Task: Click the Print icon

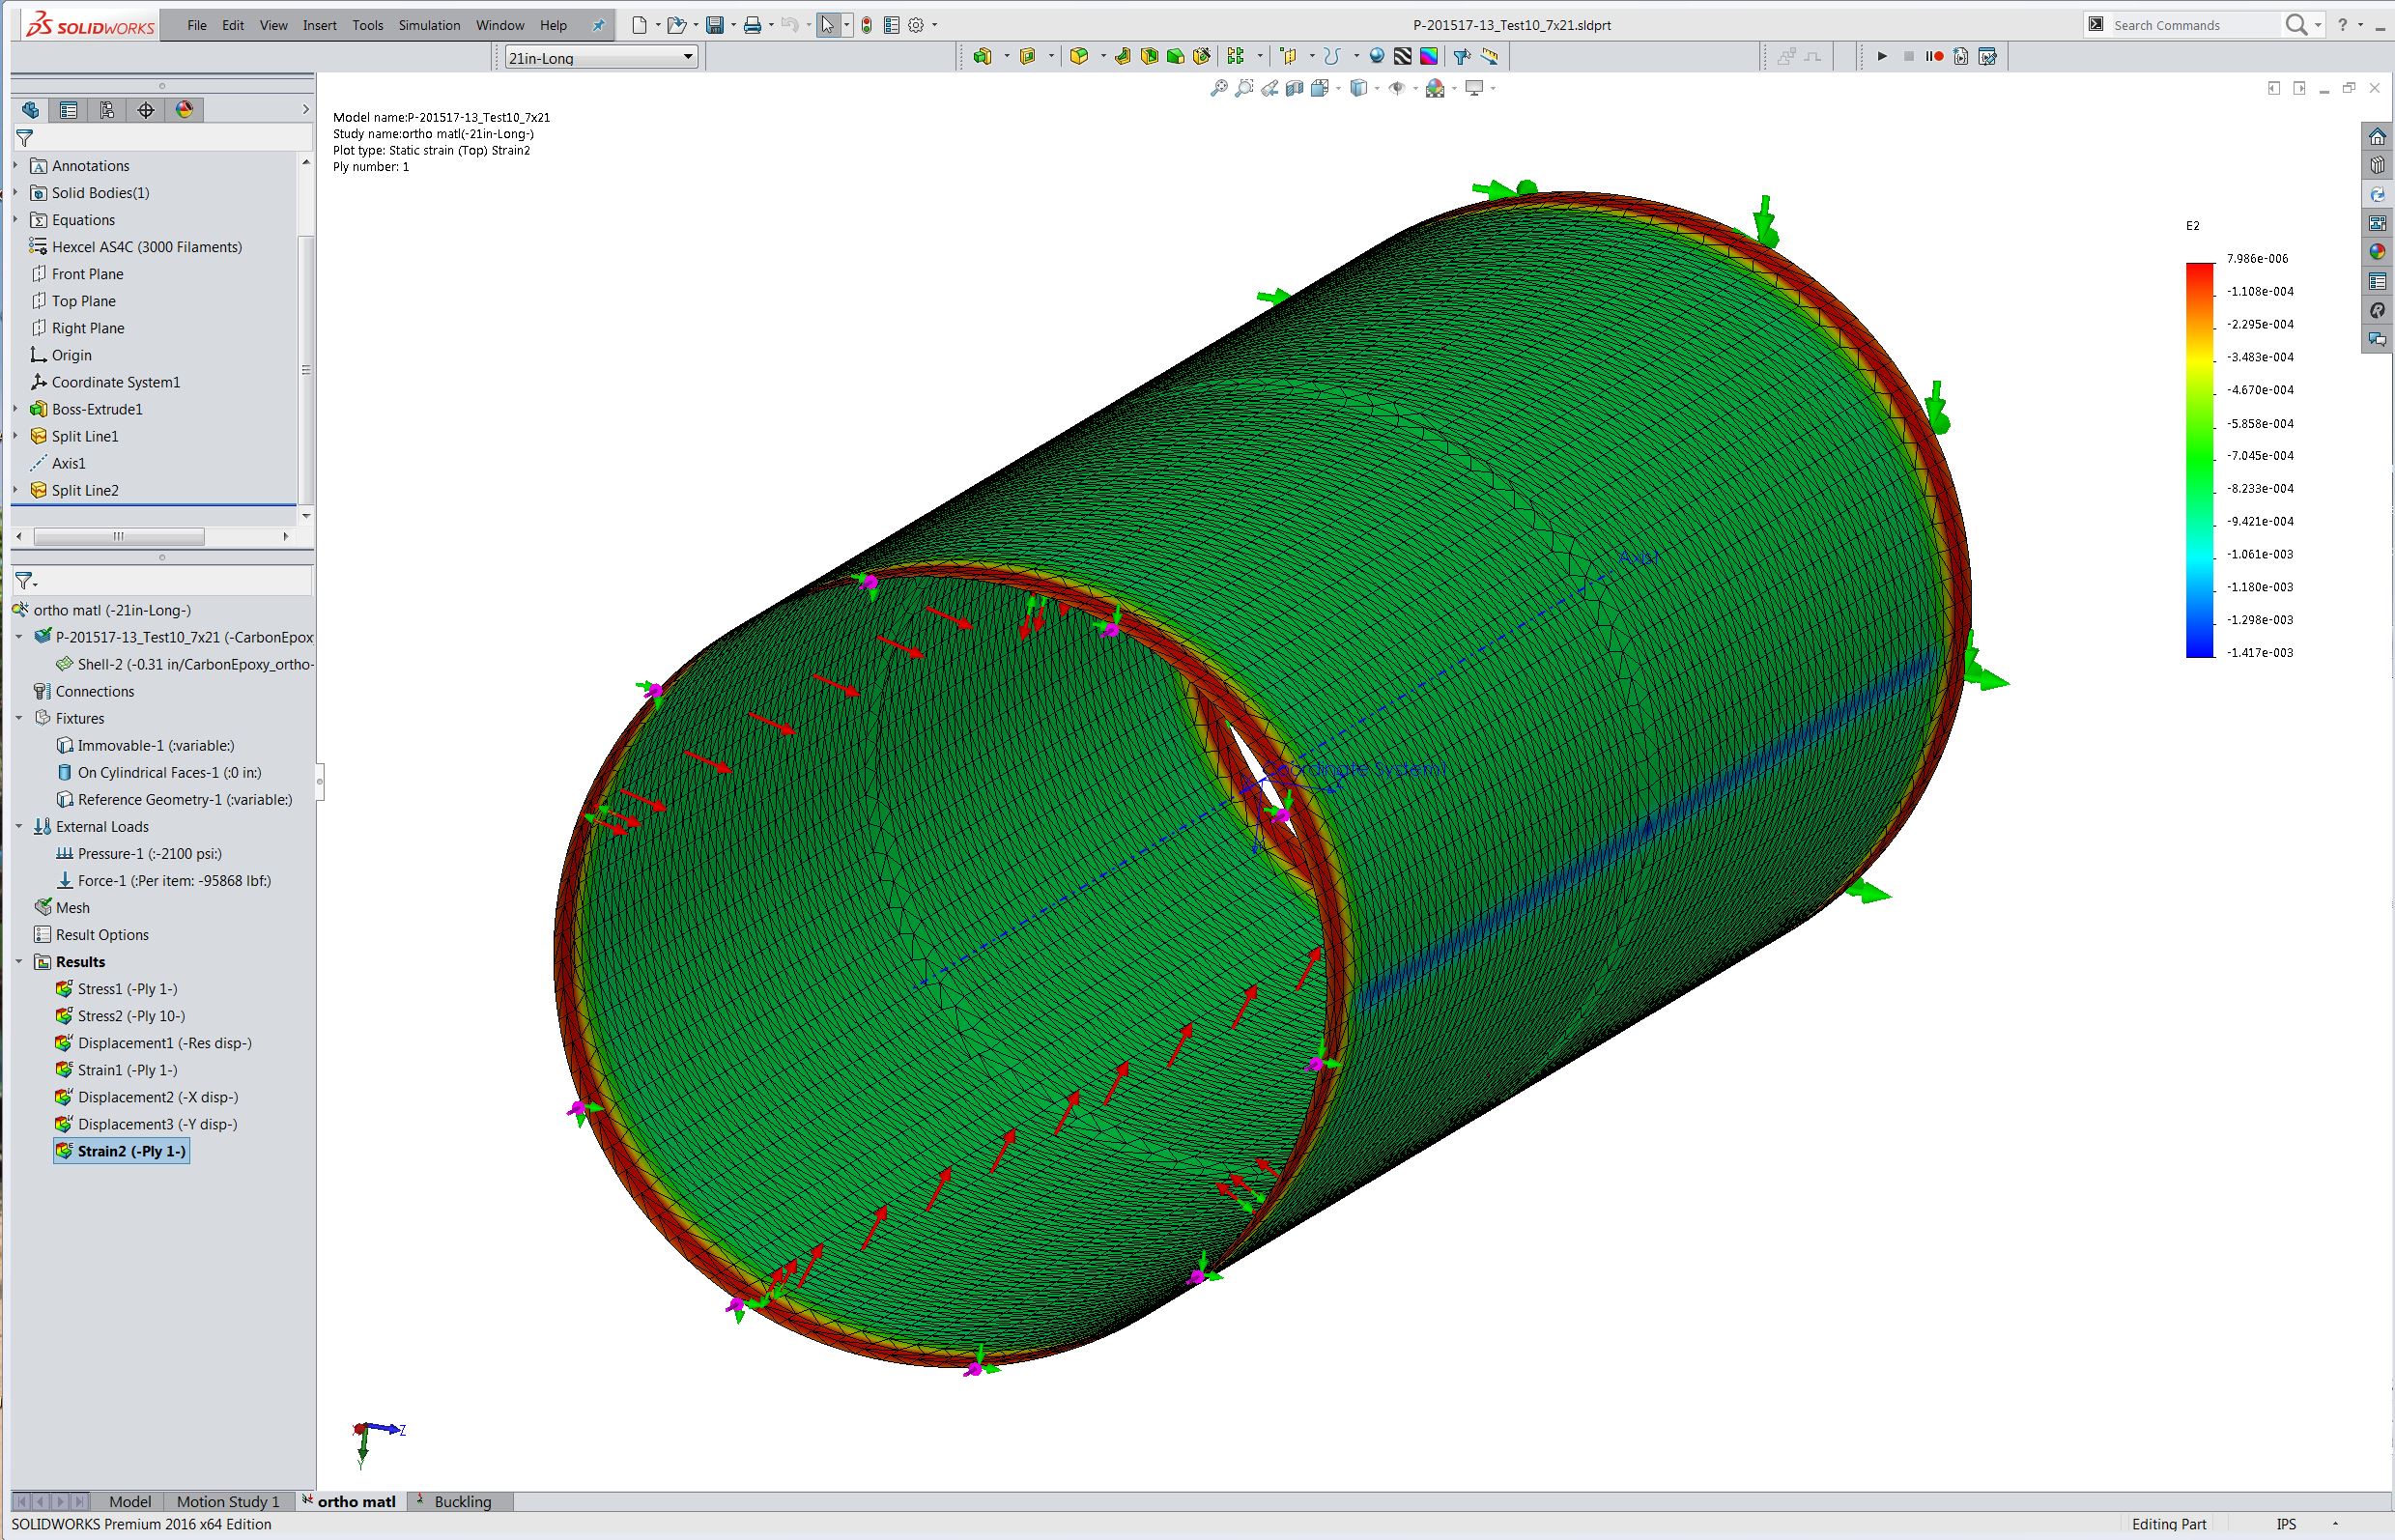Action: pos(752,25)
